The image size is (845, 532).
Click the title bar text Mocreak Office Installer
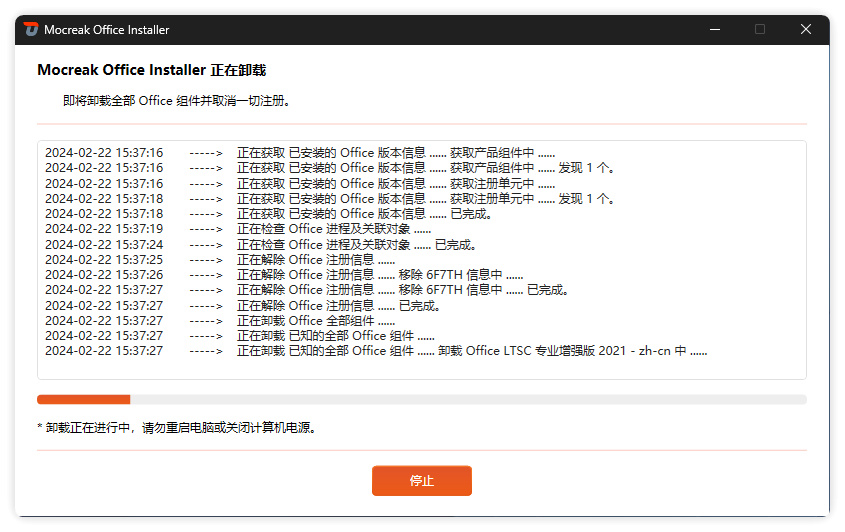pos(107,30)
